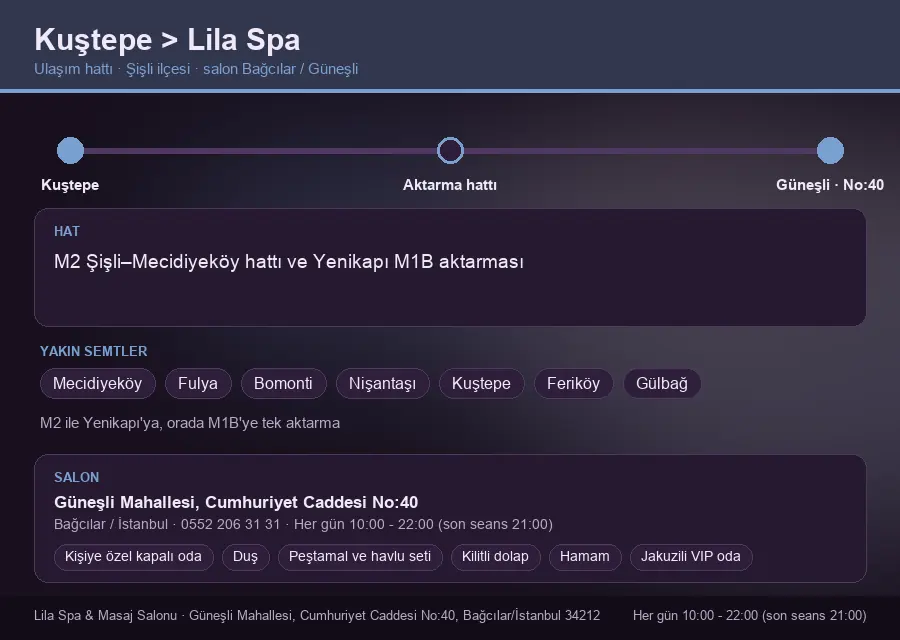Click the M2 ile Yenikapı'ya transfer note

click(190, 423)
